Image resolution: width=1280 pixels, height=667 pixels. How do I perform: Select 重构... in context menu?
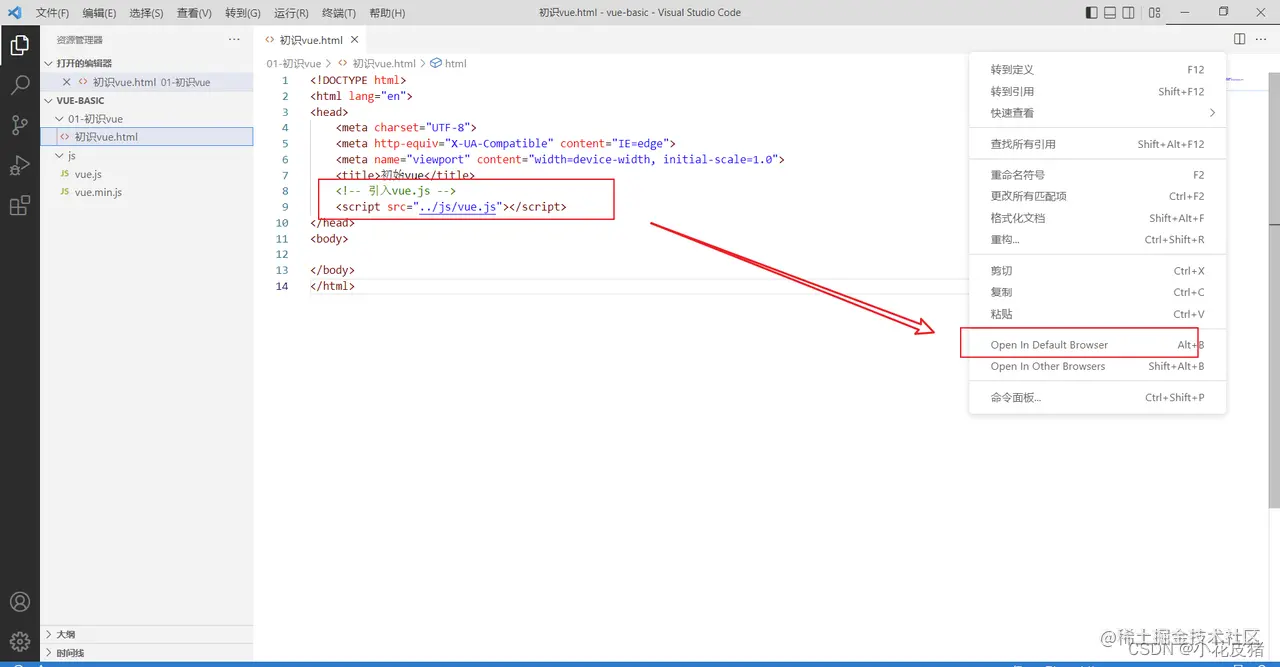point(1097,240)
